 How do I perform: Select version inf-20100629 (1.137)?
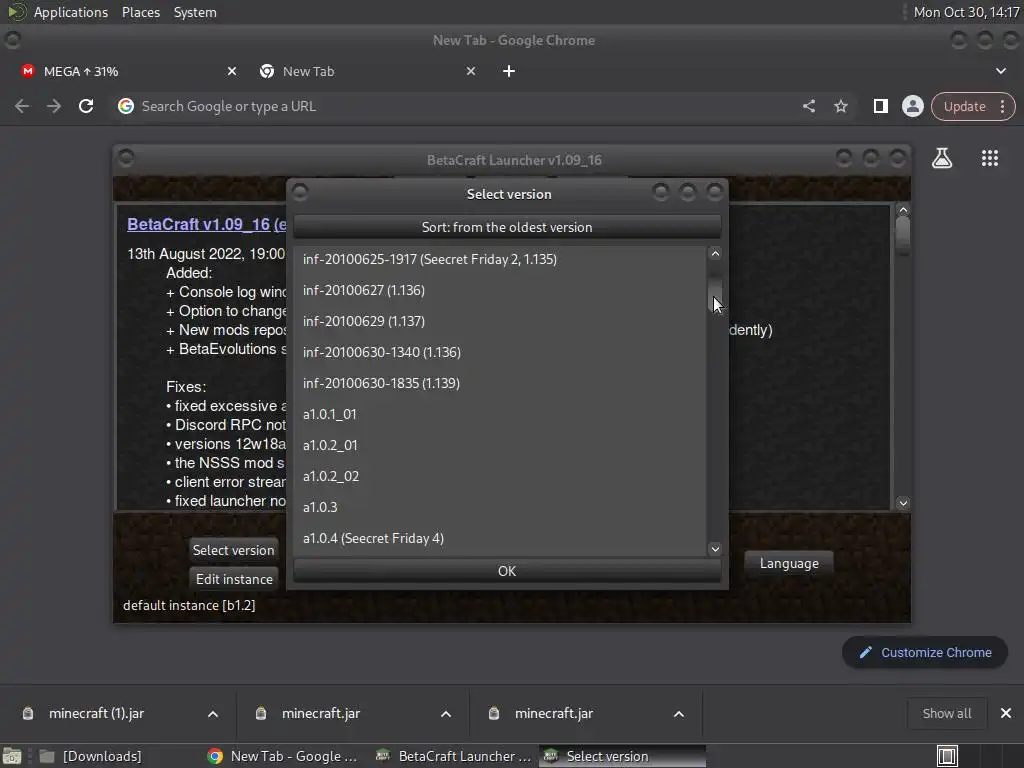point(500,321)
